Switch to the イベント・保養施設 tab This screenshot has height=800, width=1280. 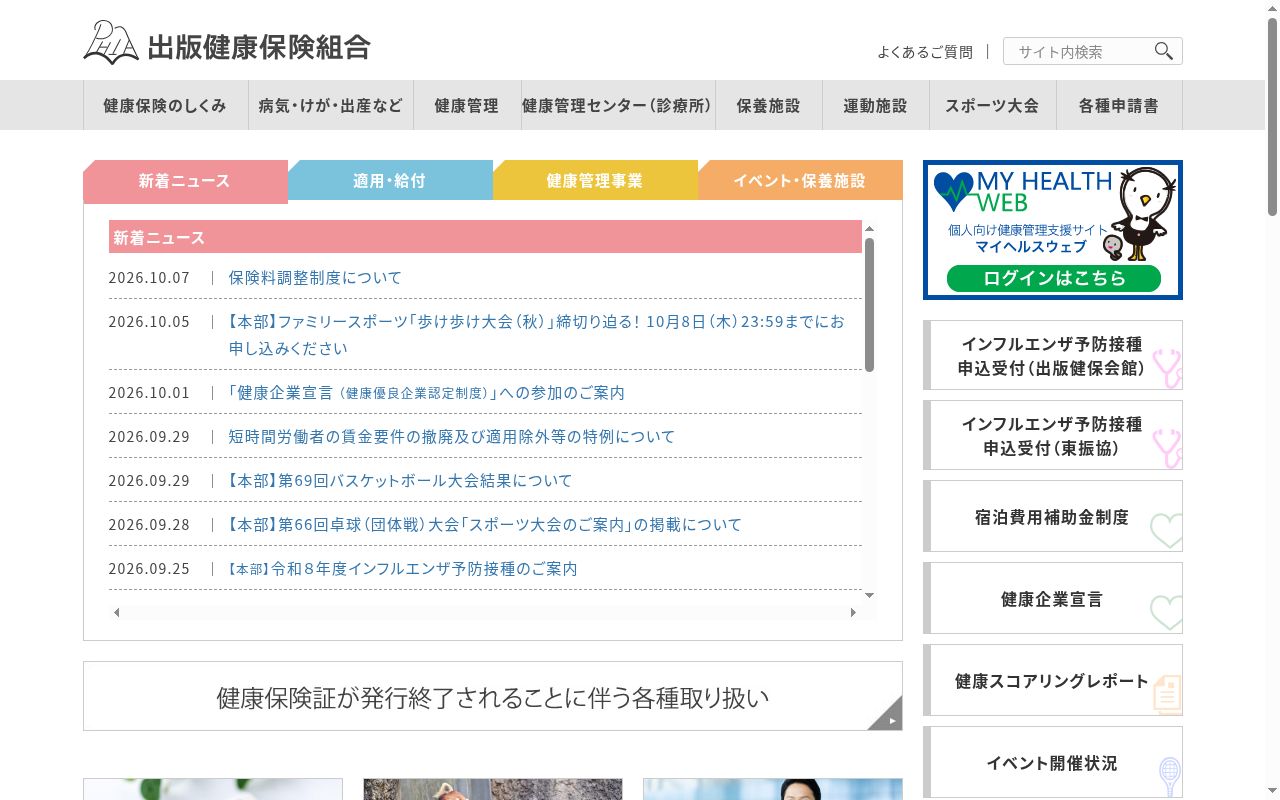coord(800,181)
